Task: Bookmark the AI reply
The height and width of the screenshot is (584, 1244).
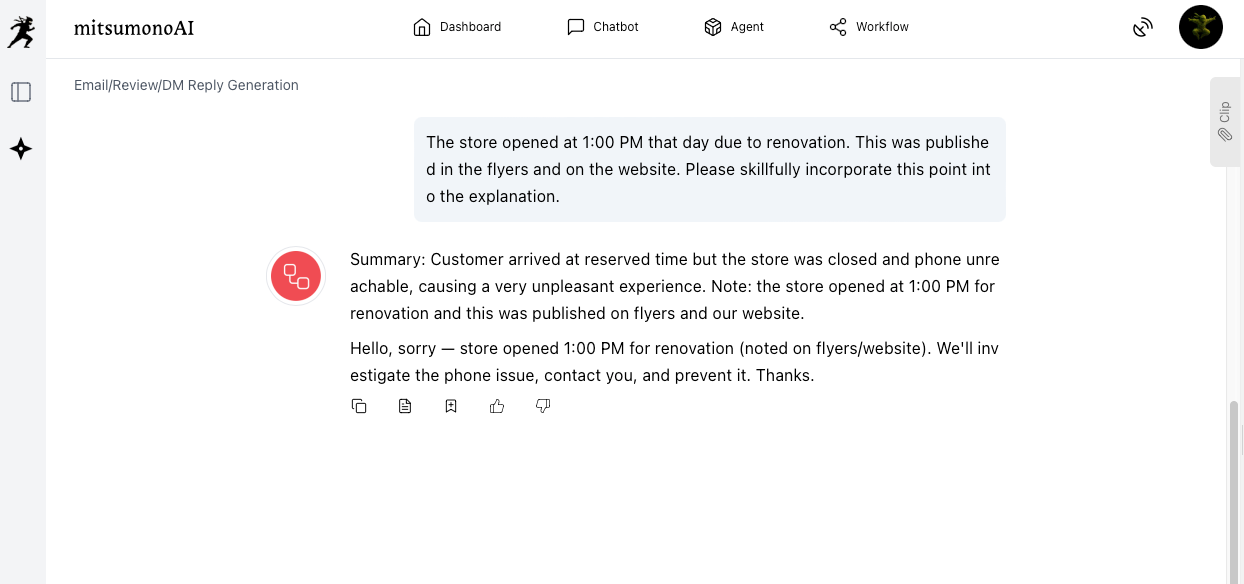Action: click(x=451, y=406)
